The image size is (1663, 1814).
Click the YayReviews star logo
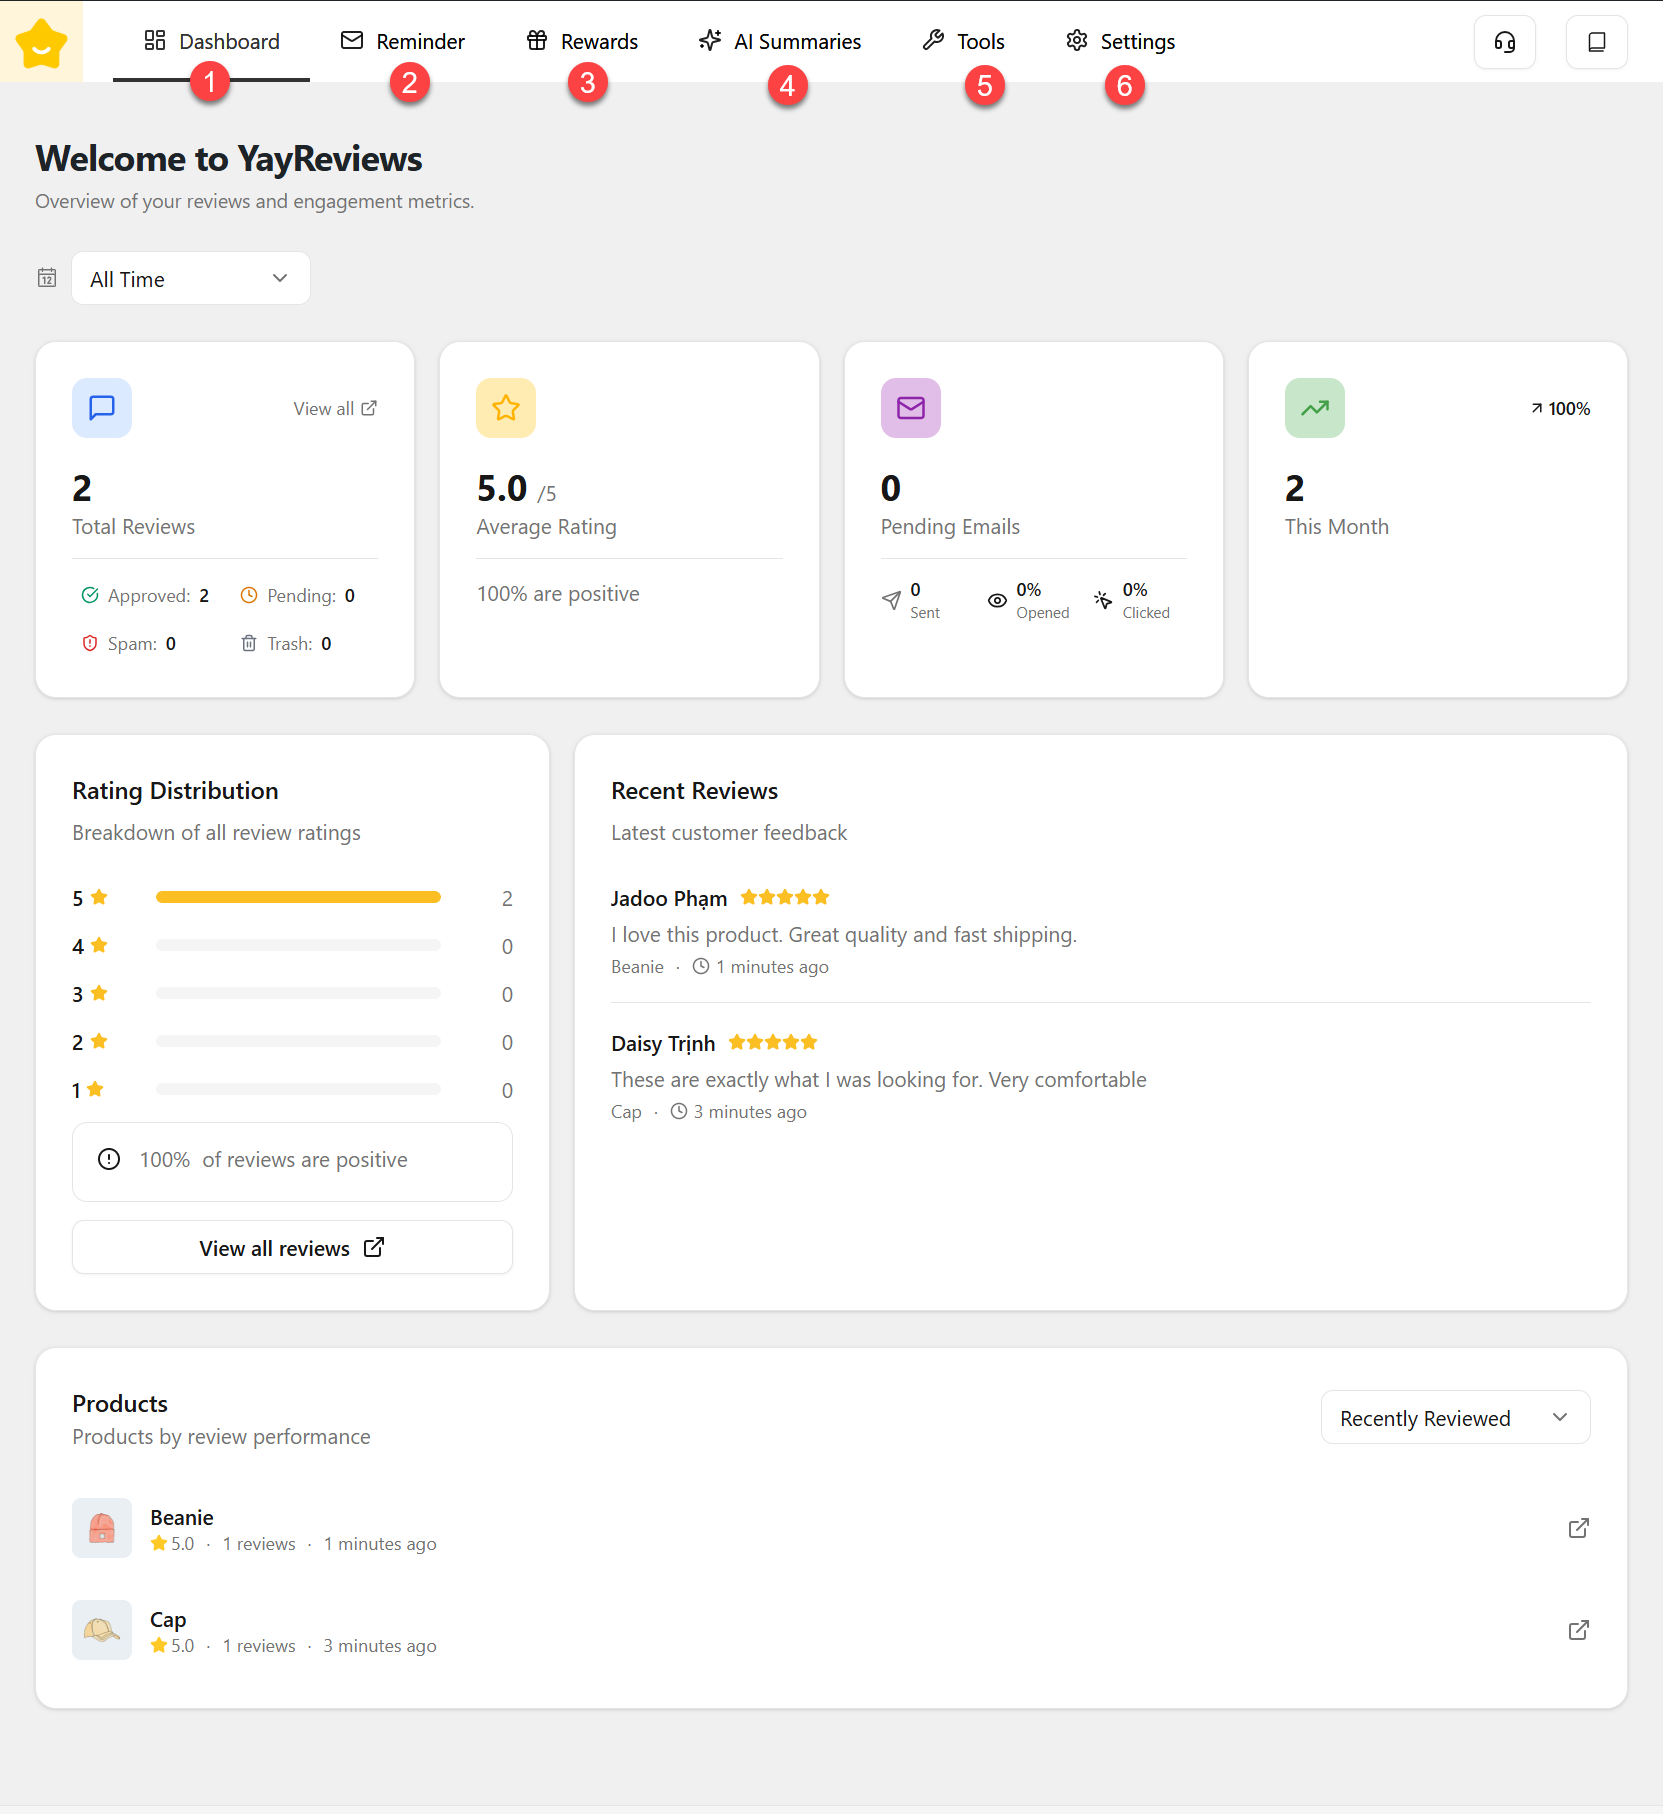41,42
